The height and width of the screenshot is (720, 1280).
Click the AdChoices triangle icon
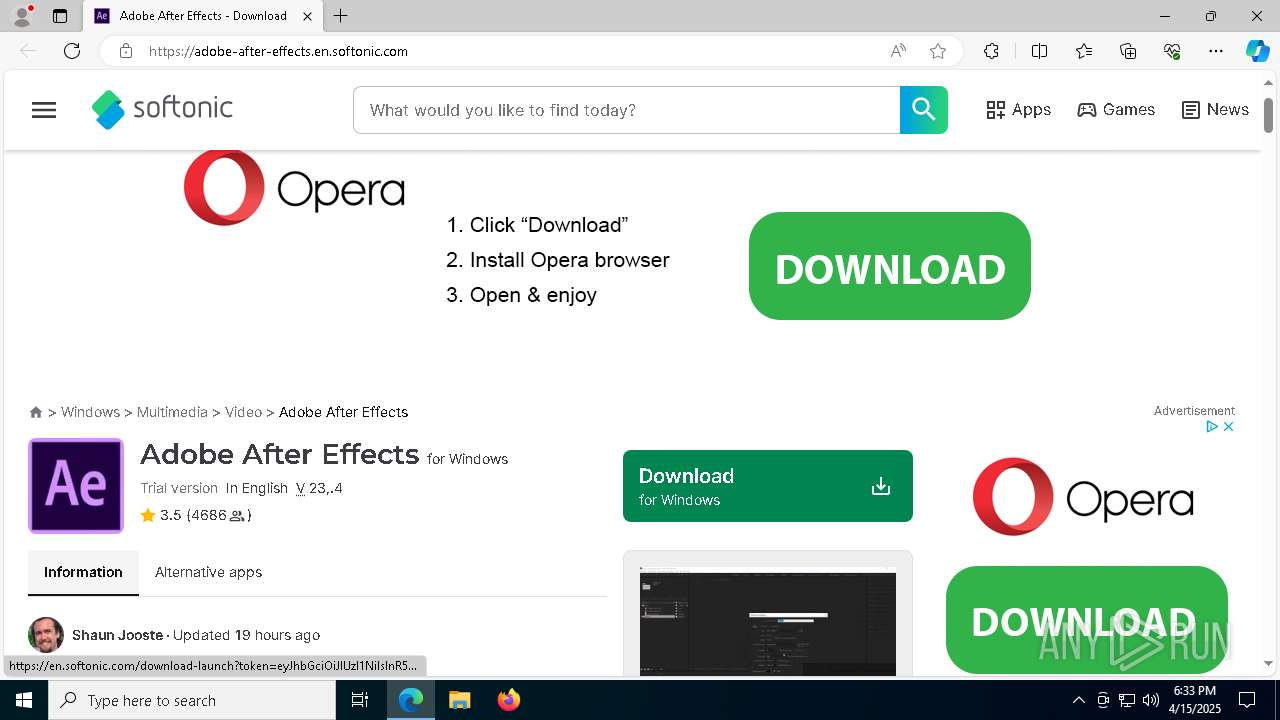1211,426
